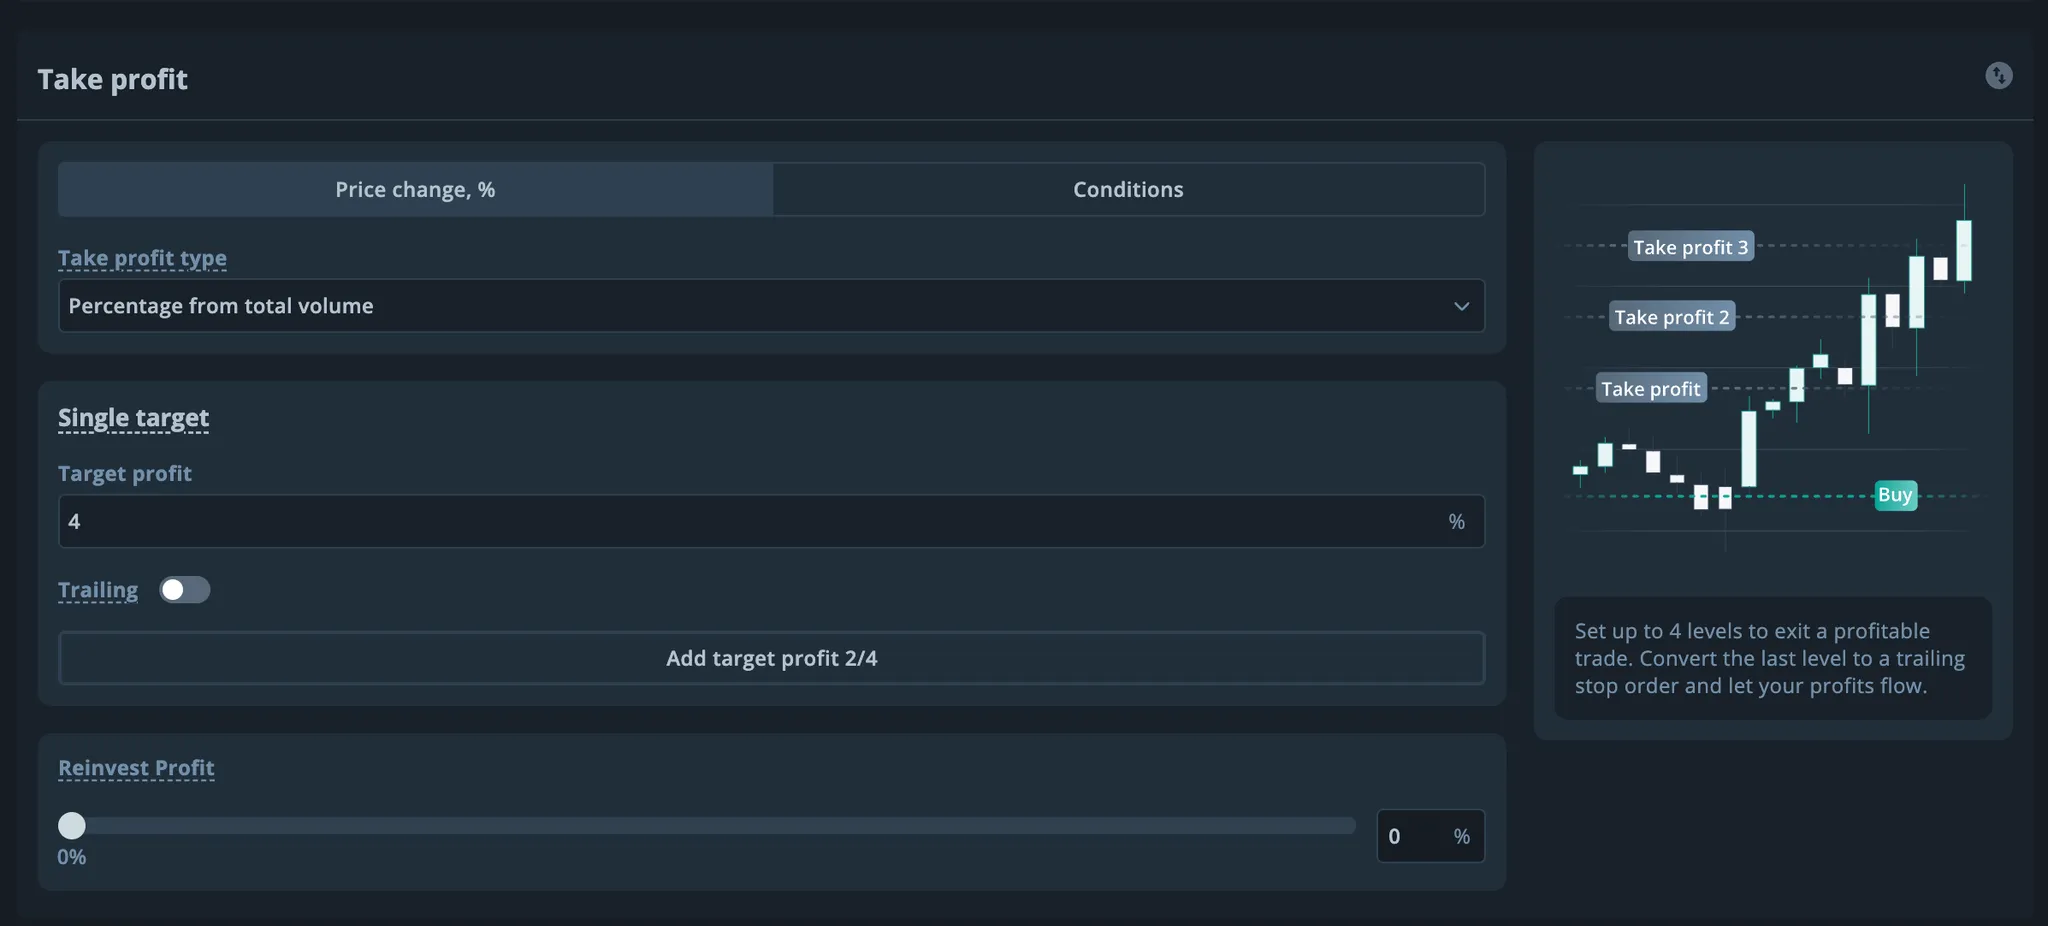
Task: Click the lowest Take profit chart label
Action: (1650, 389)
